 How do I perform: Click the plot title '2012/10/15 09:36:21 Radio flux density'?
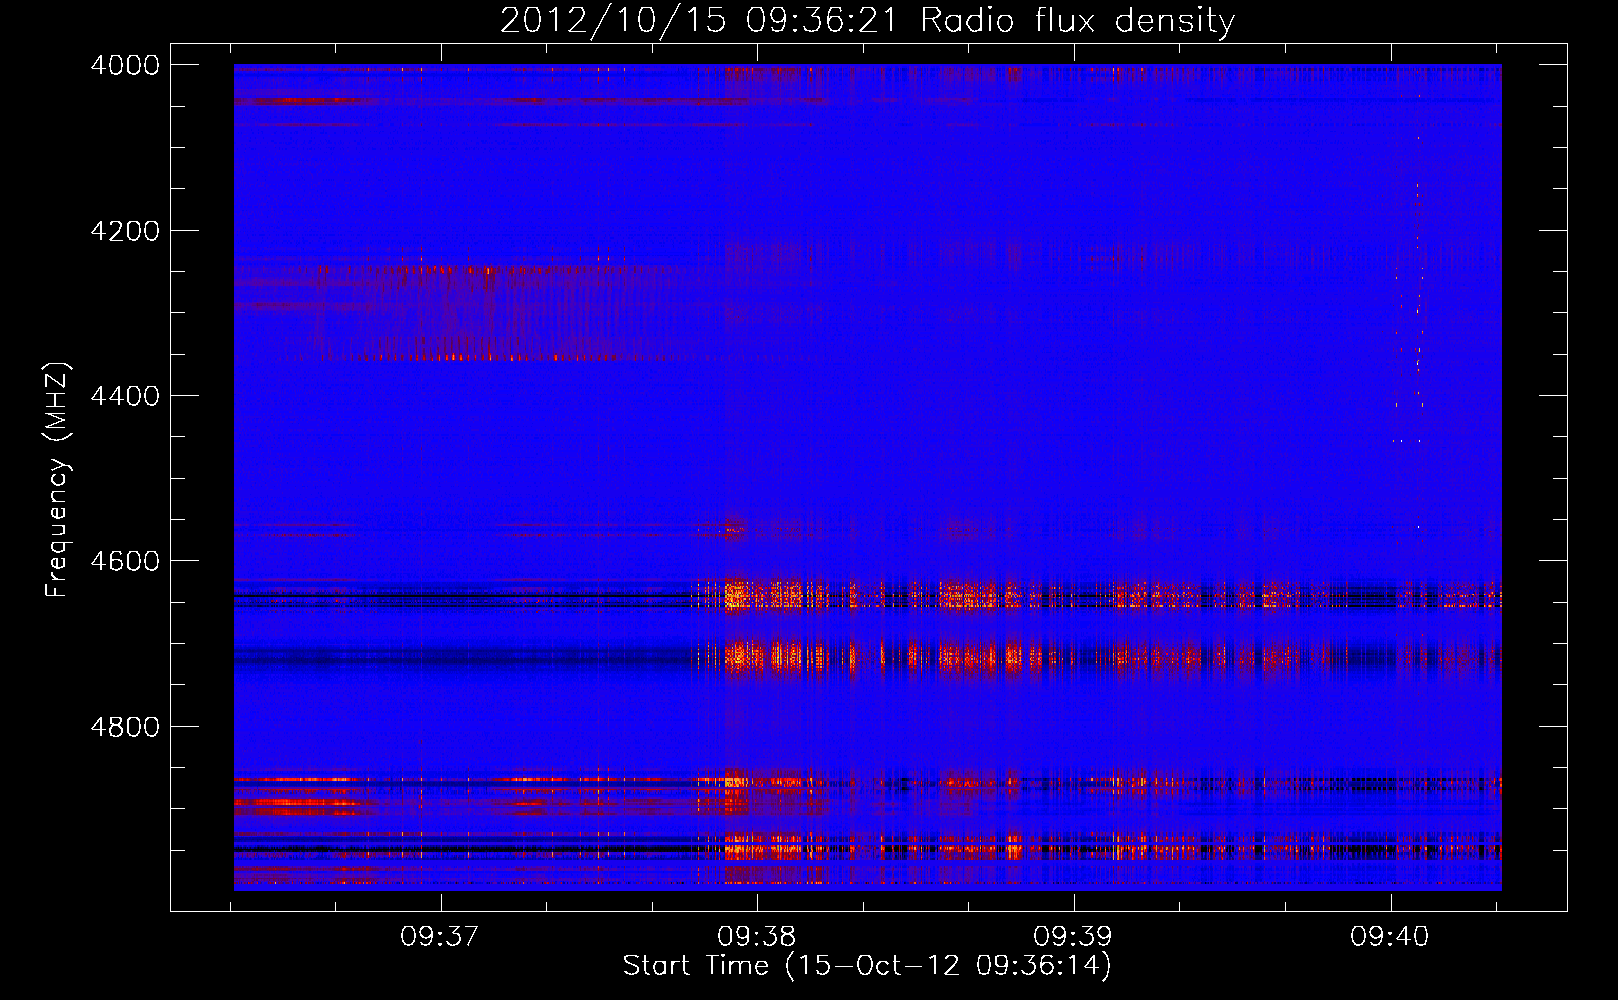(867, 20)
